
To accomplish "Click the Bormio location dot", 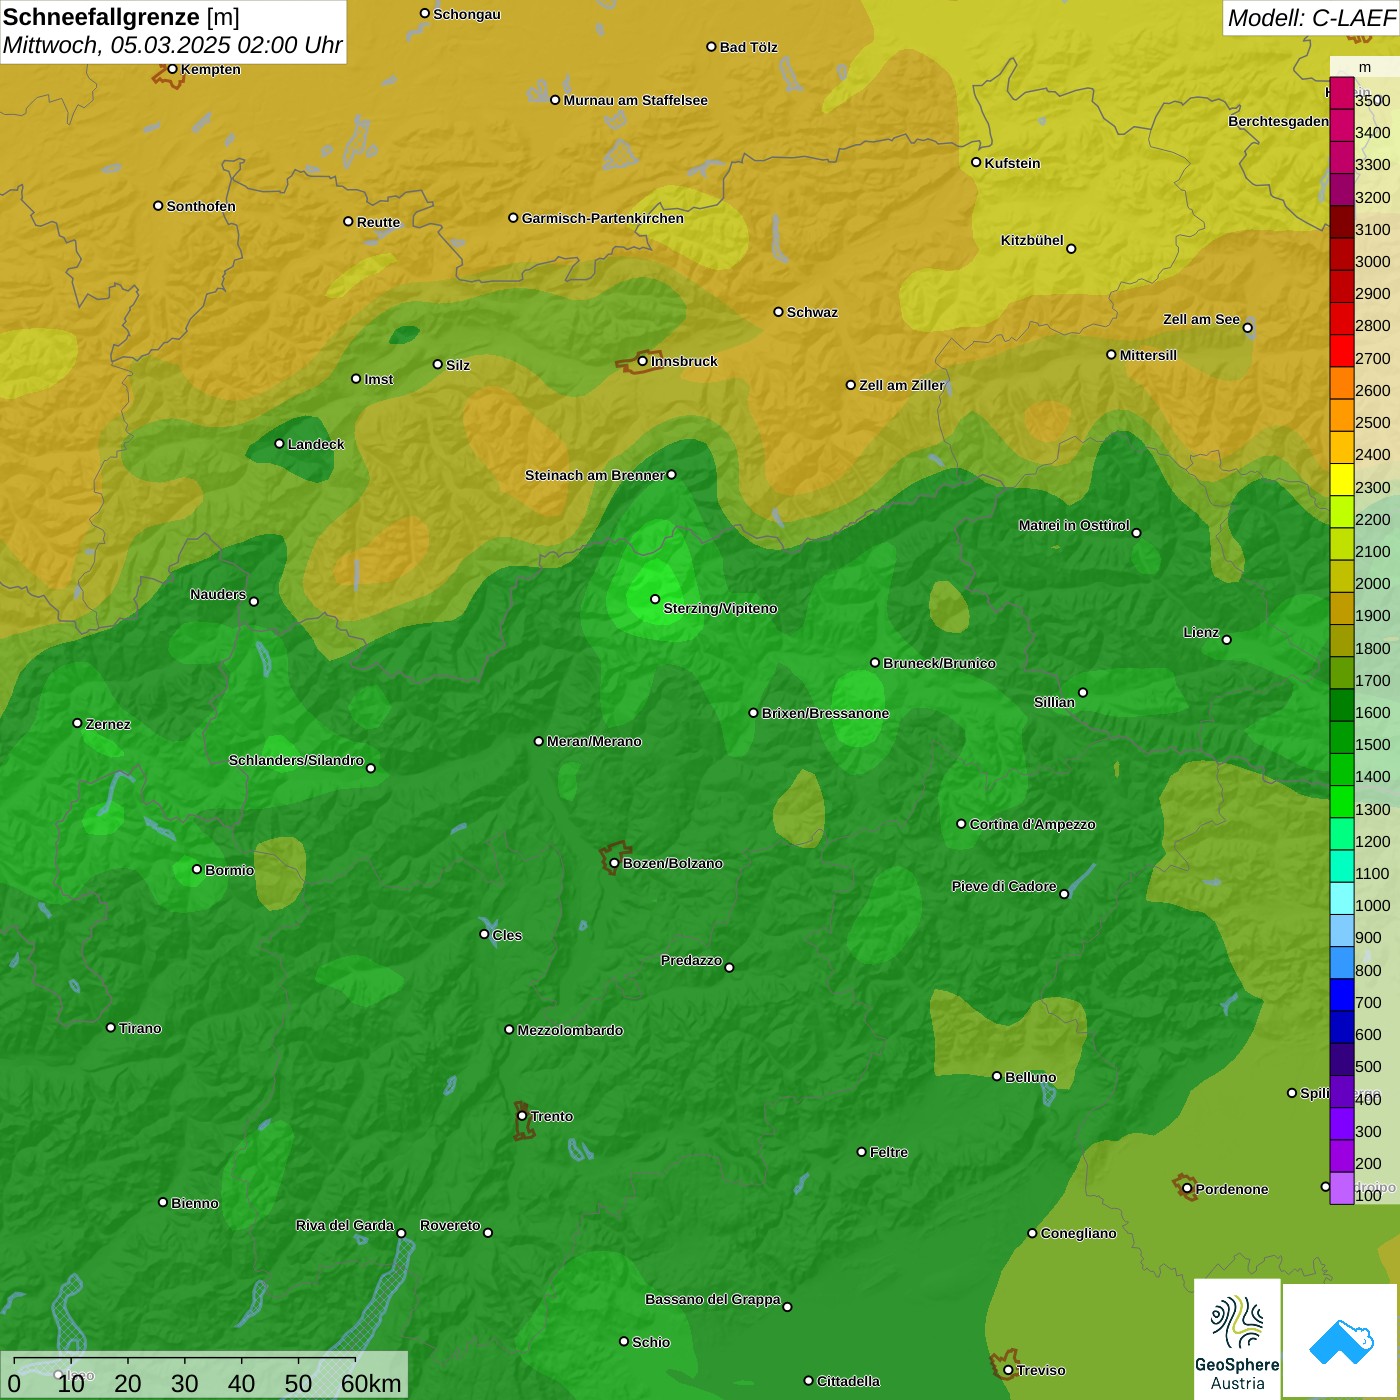I will click(x=197, y=869).
